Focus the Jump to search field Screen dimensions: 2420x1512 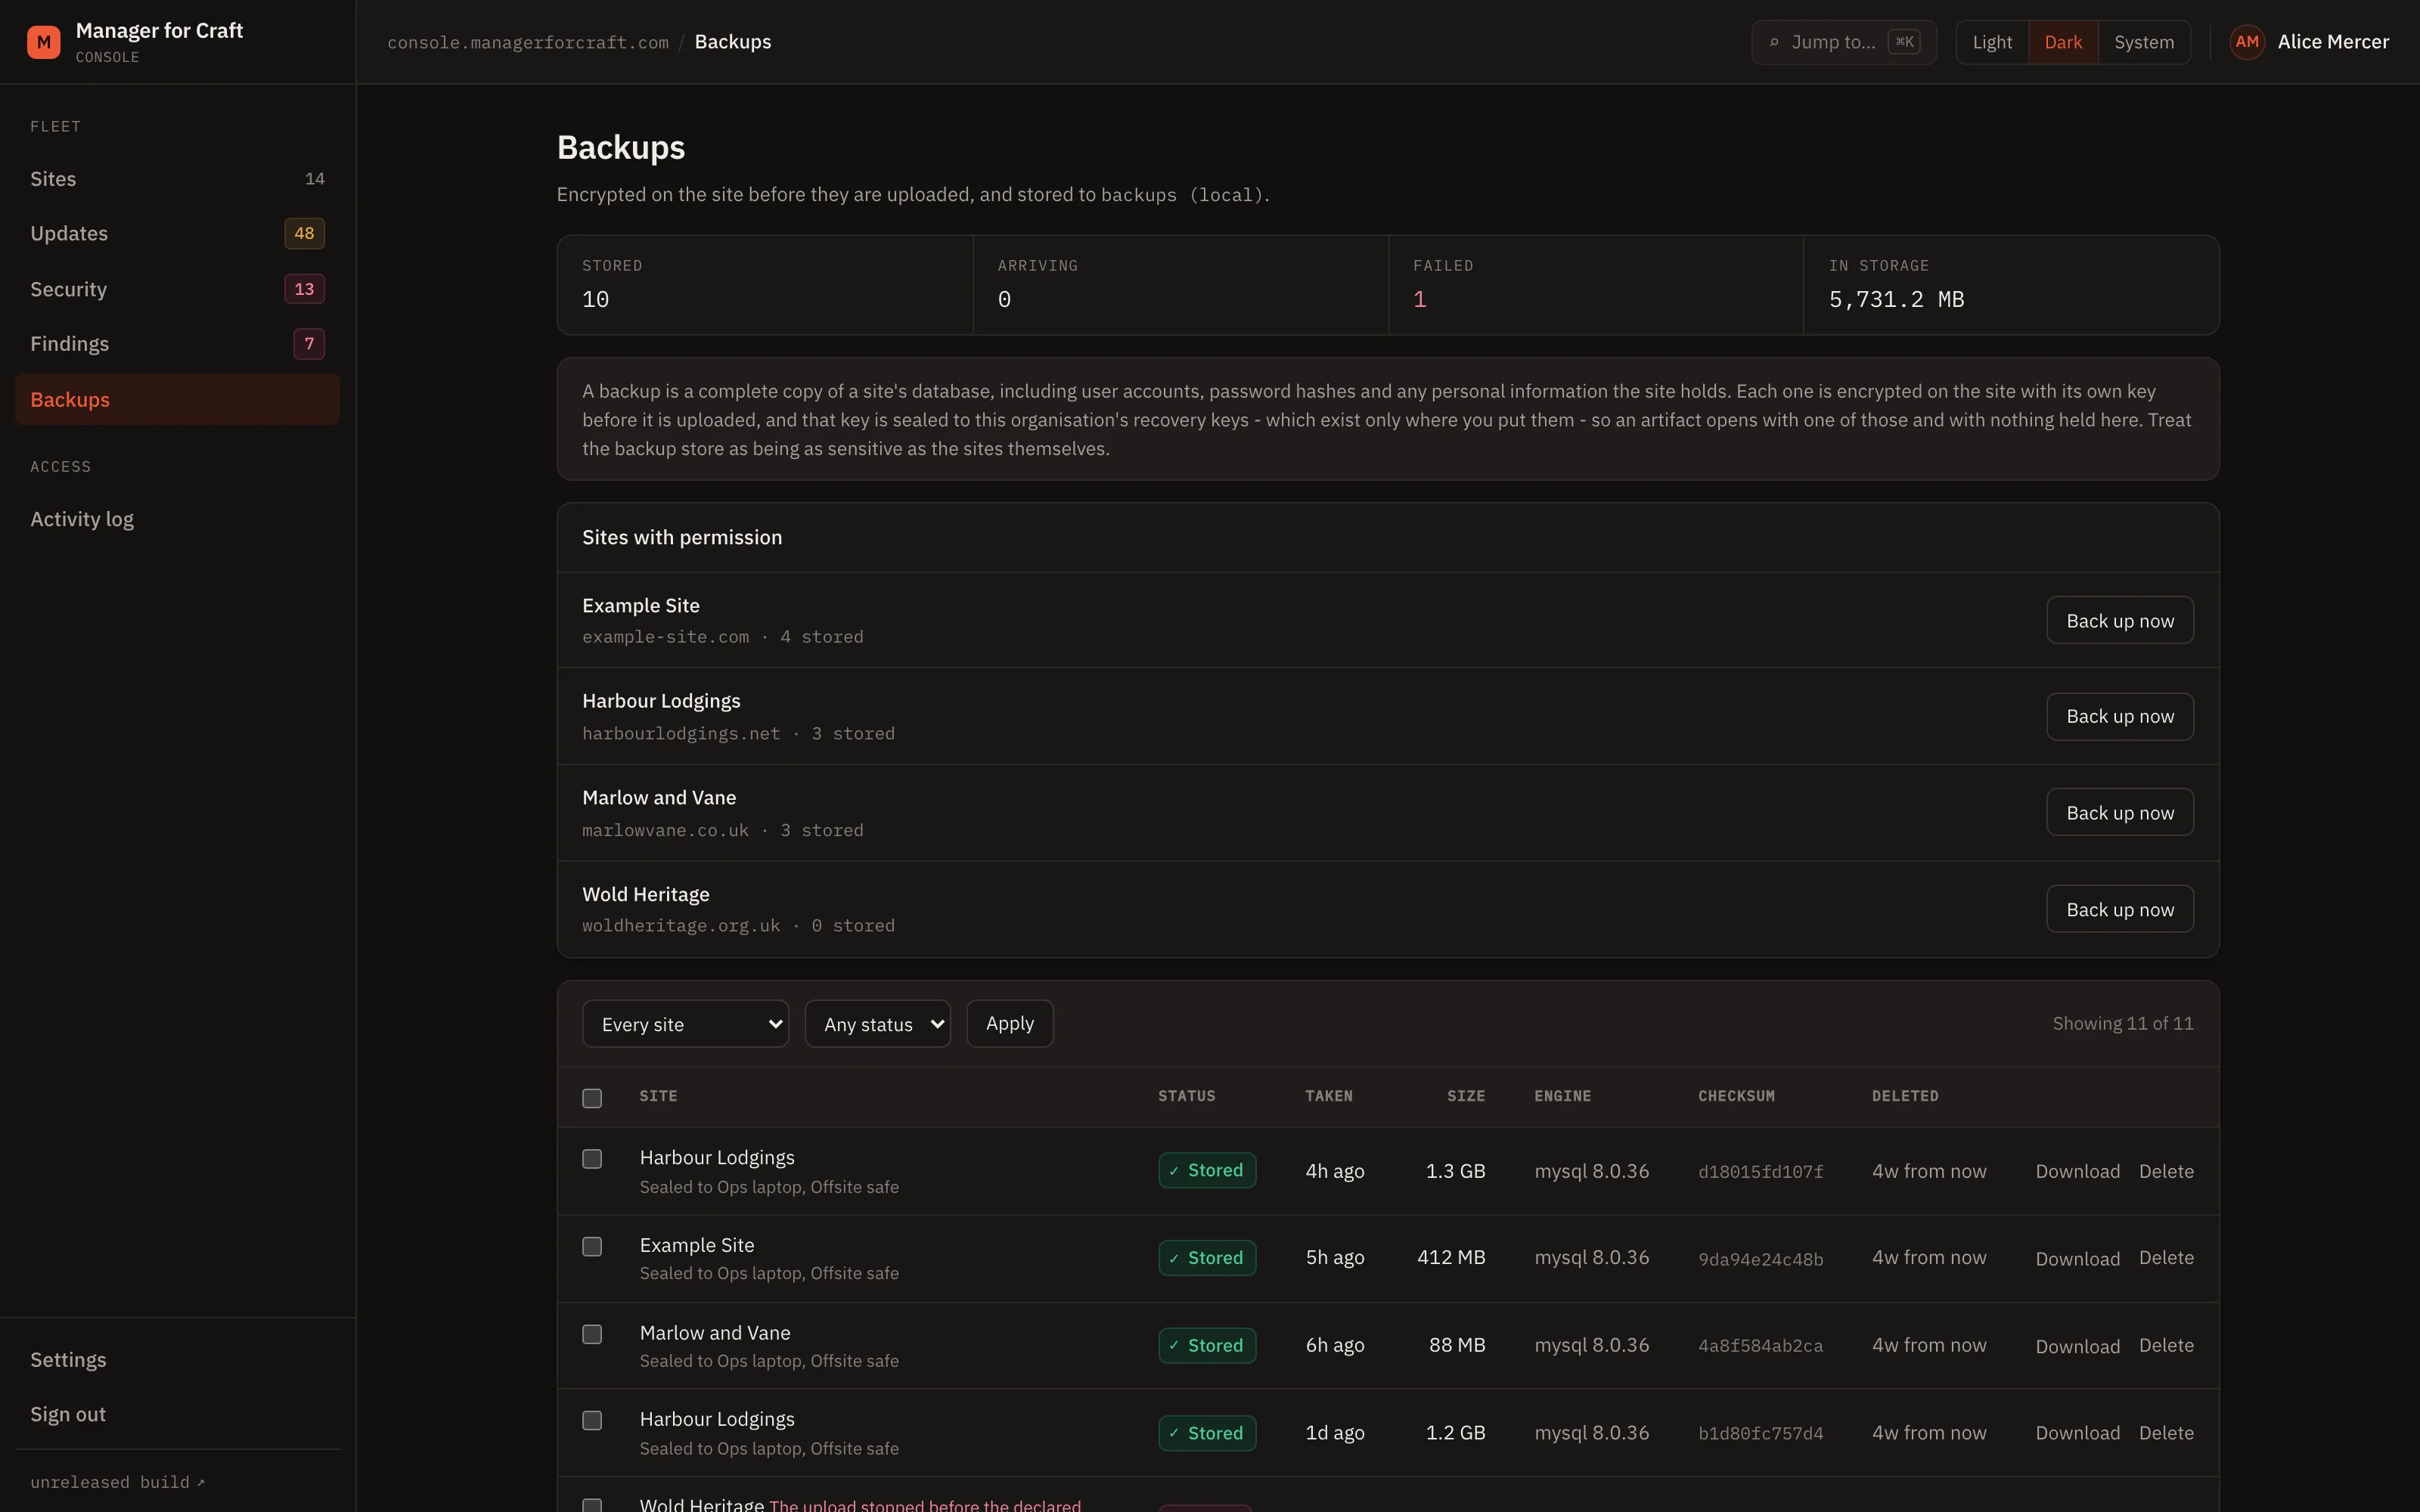point(1843,42)
